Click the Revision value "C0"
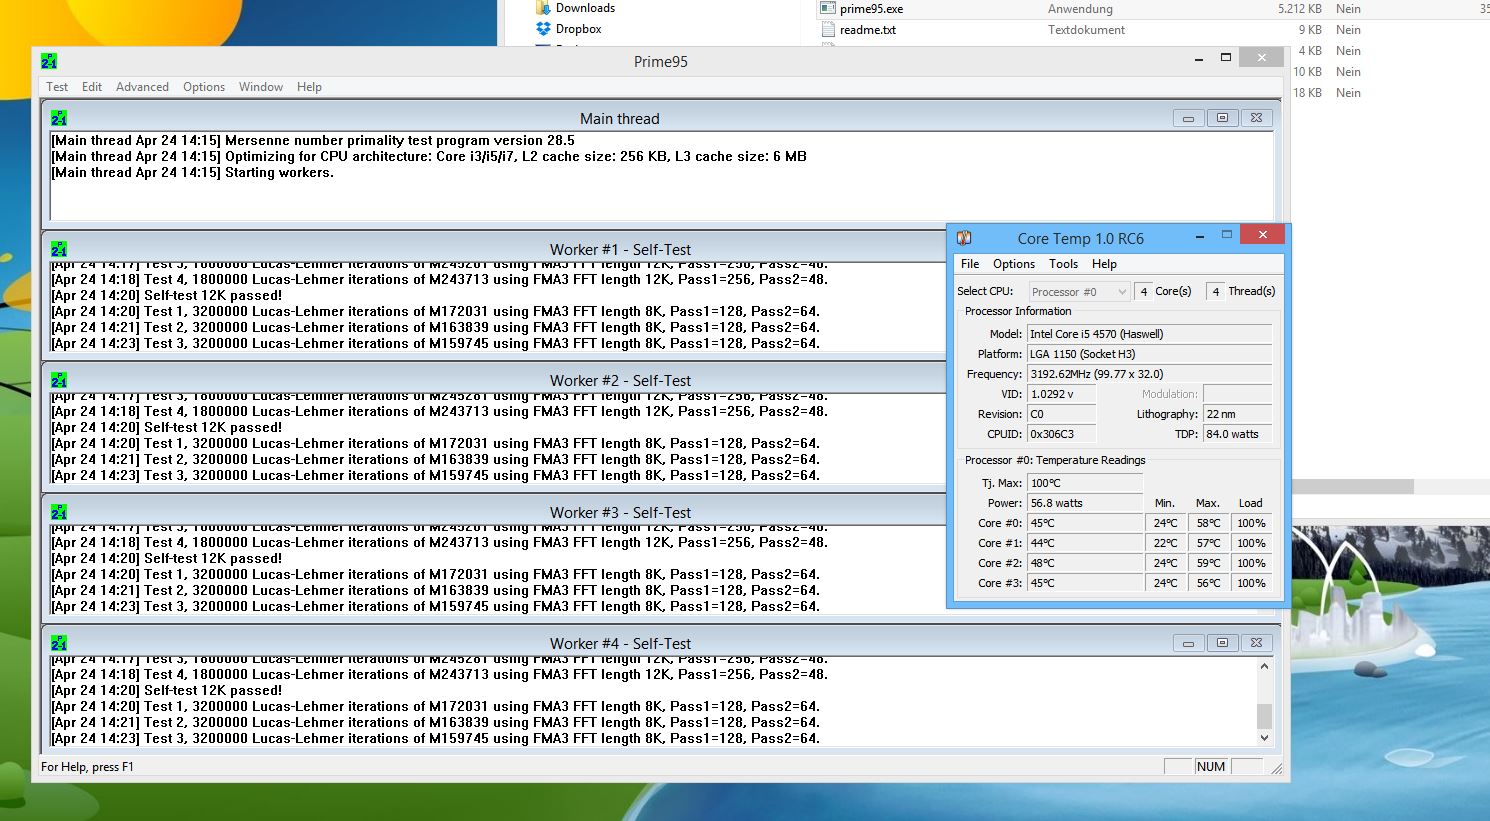The image size is (1490, 821). (1061, 414)
